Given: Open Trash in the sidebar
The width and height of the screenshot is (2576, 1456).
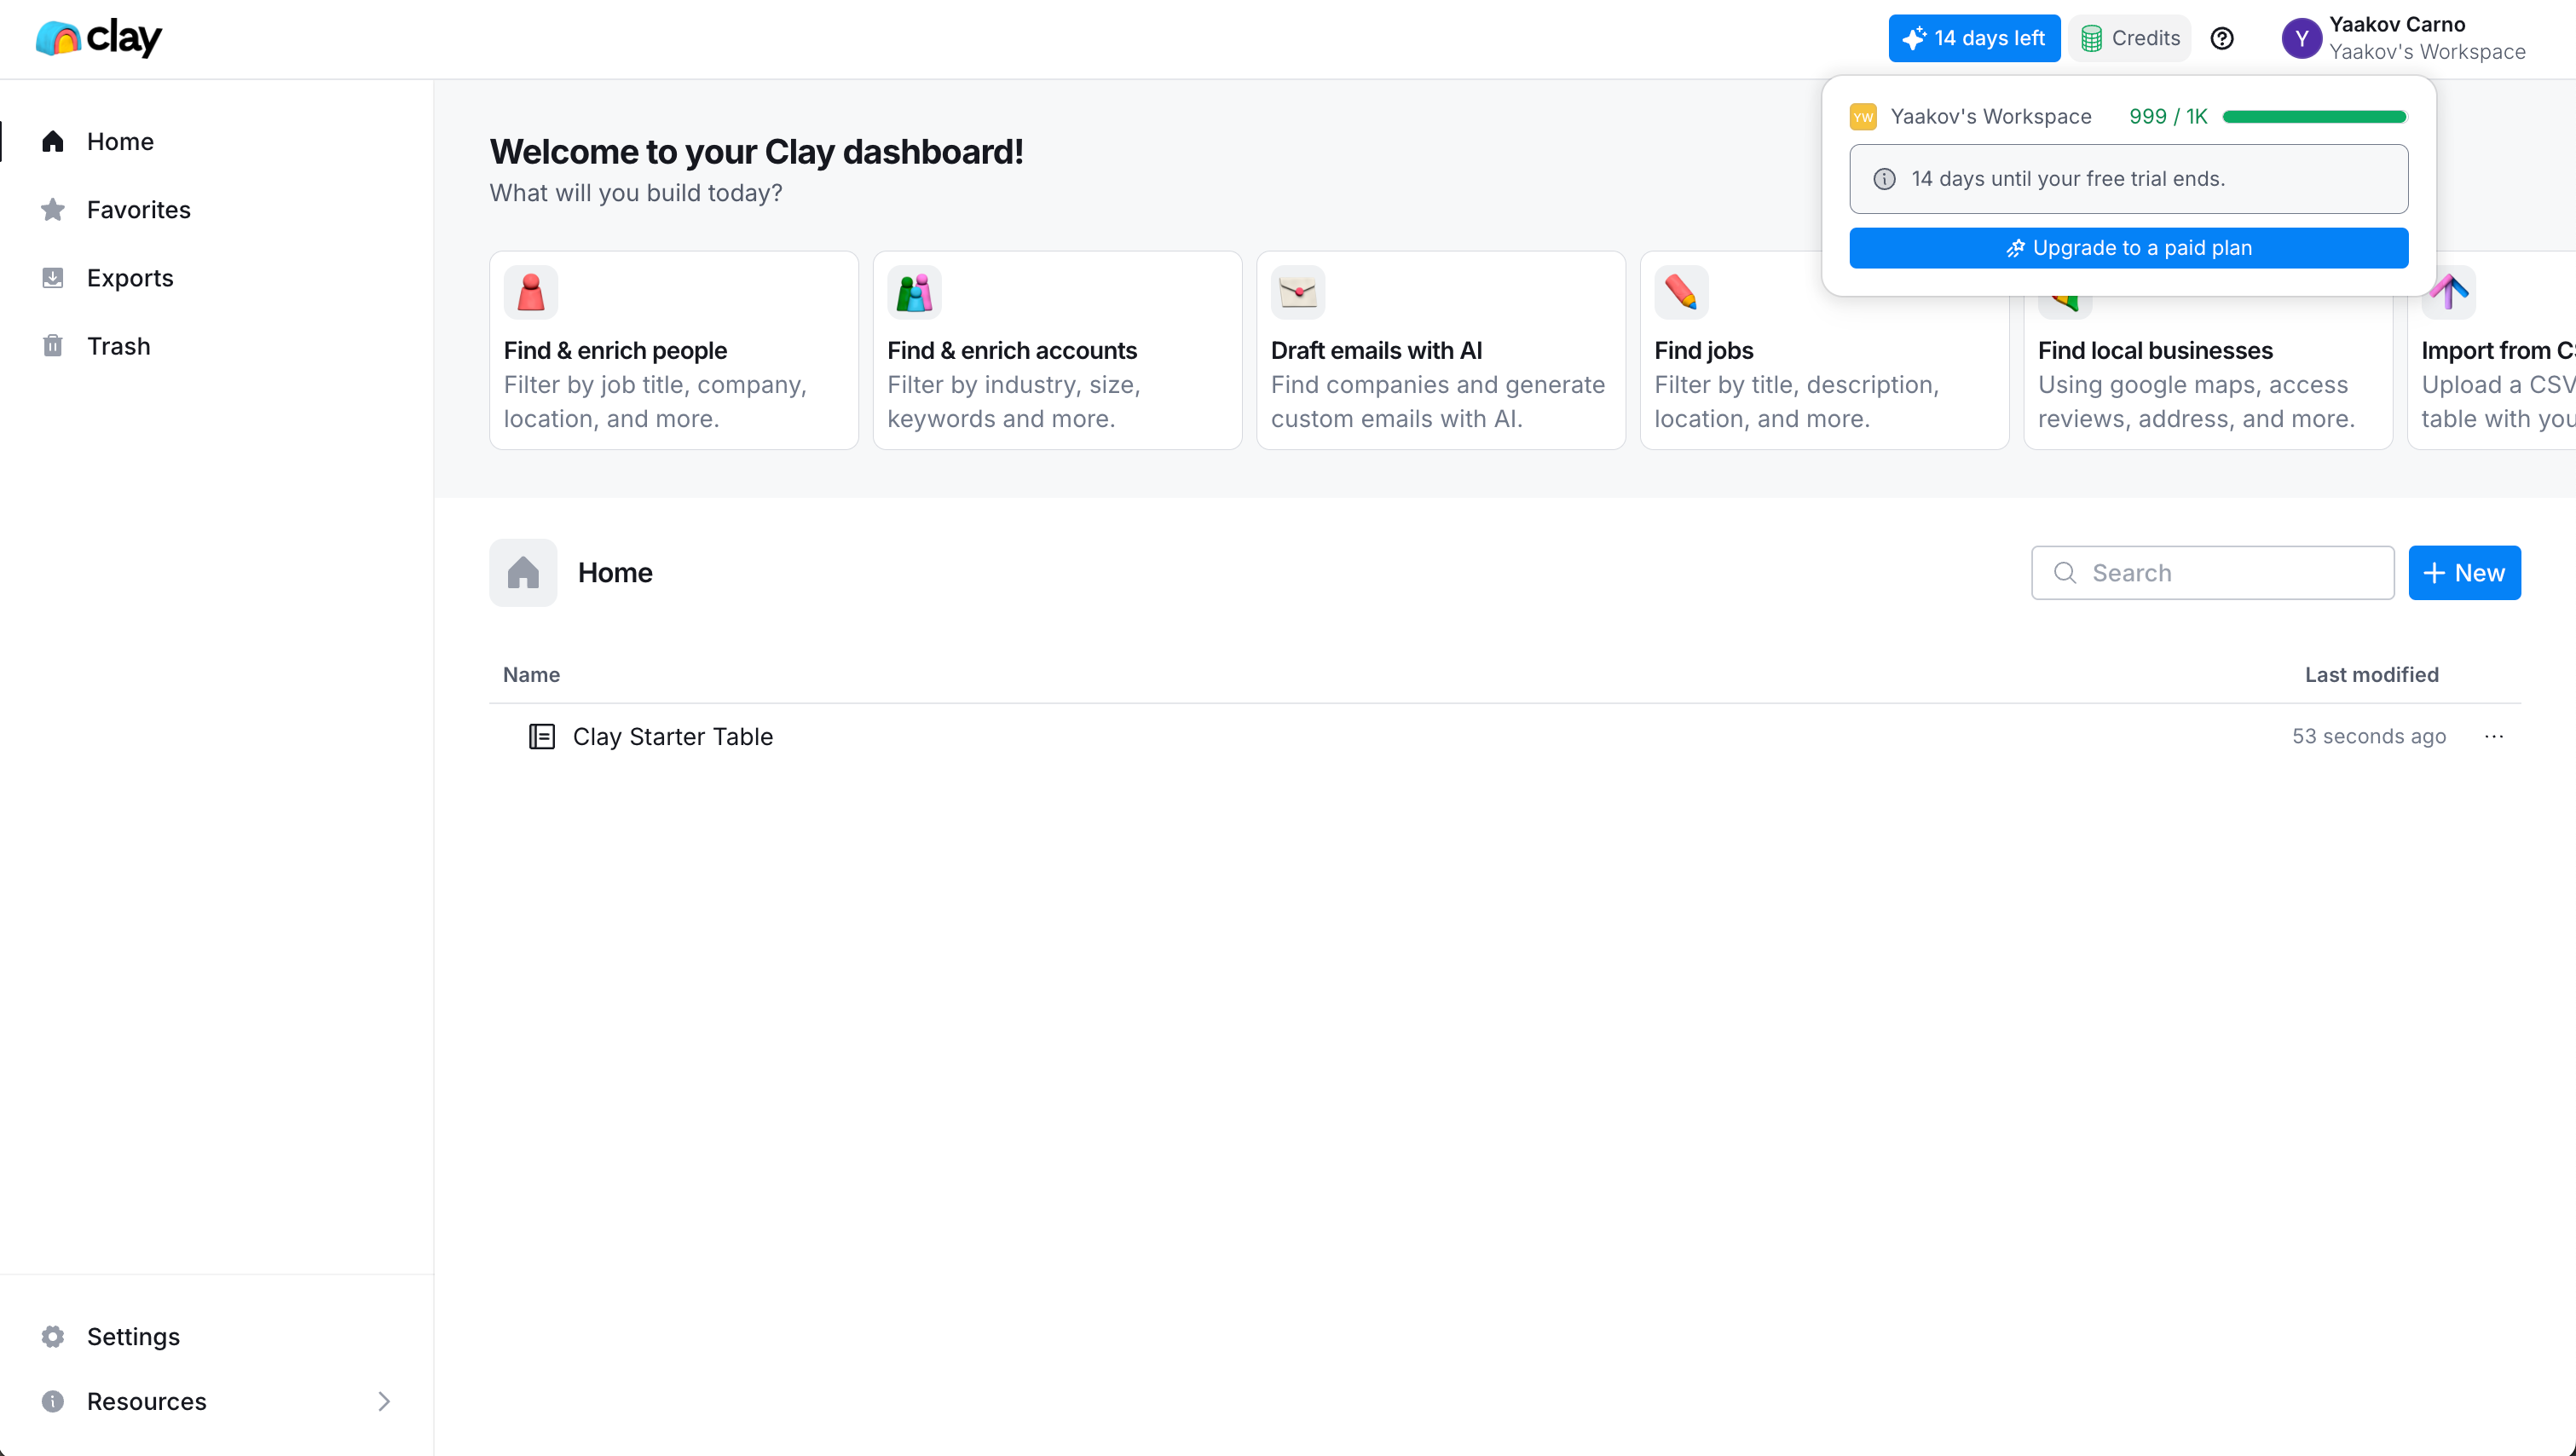Looking at the screenshot, I should (x=216, y=346).
